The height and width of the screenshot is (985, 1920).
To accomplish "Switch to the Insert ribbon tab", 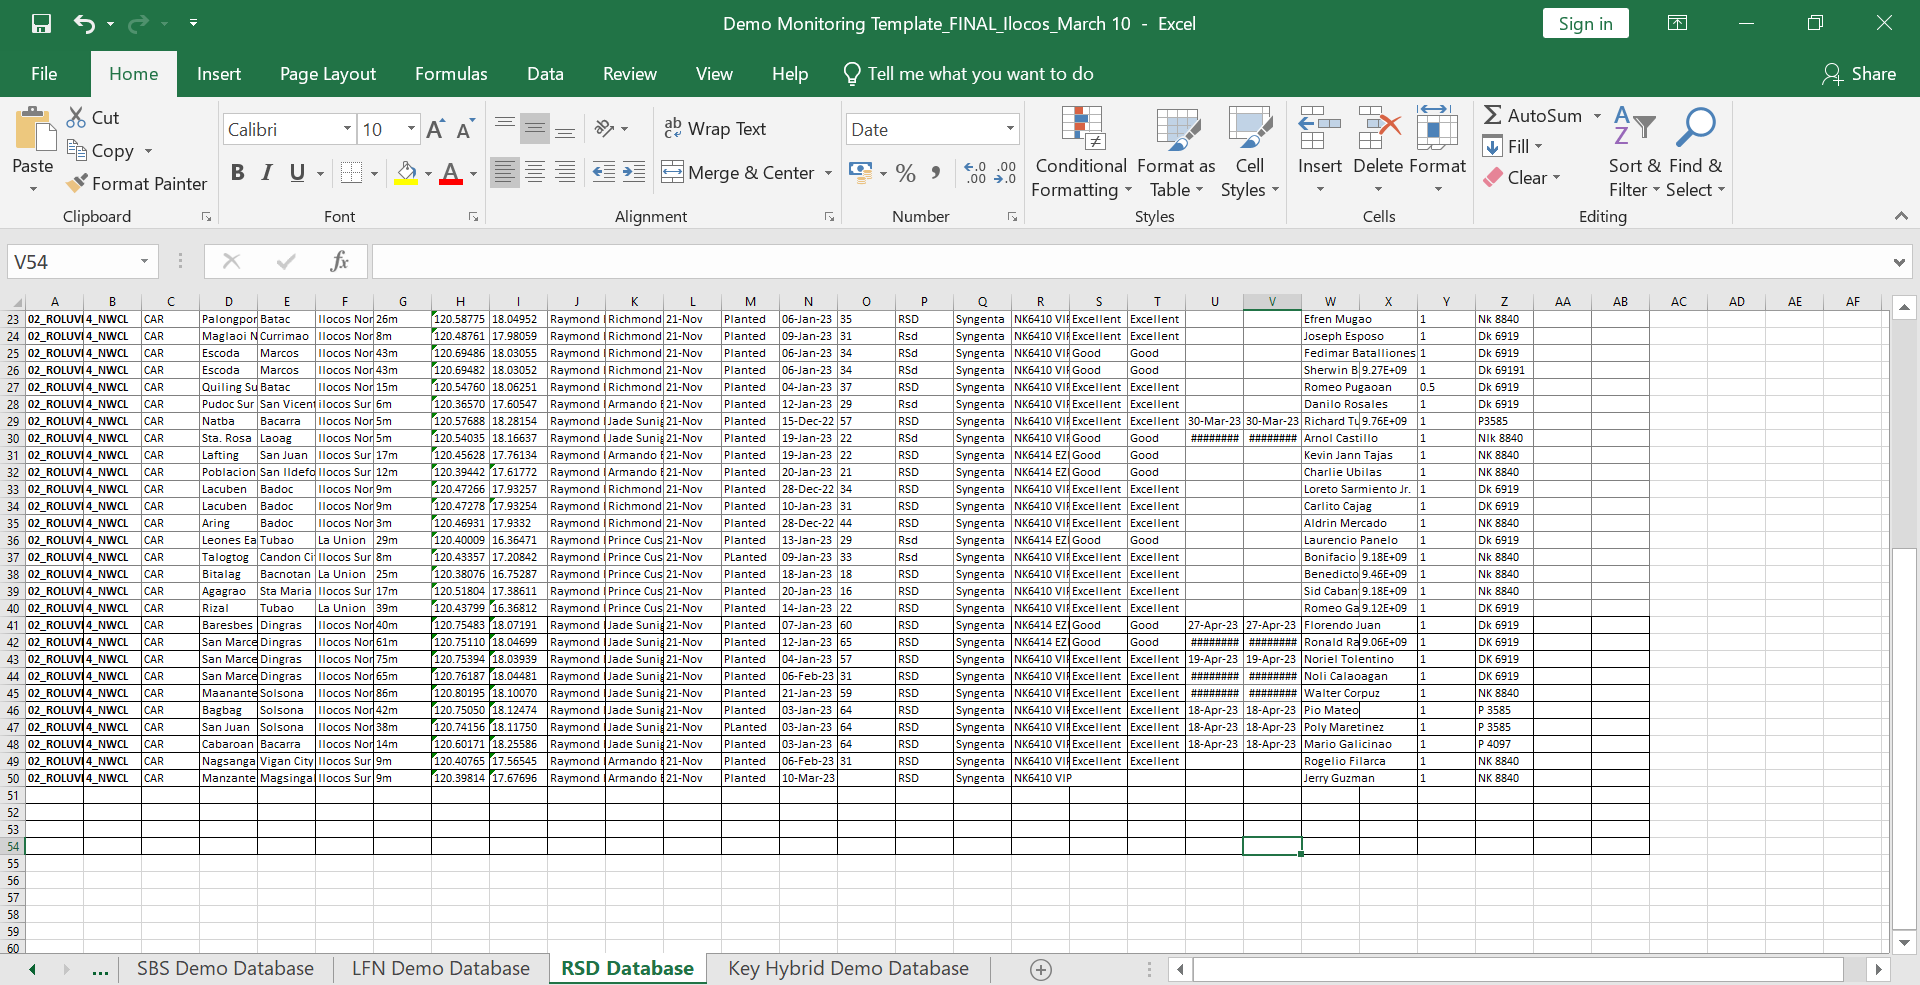I will point(219,74).
